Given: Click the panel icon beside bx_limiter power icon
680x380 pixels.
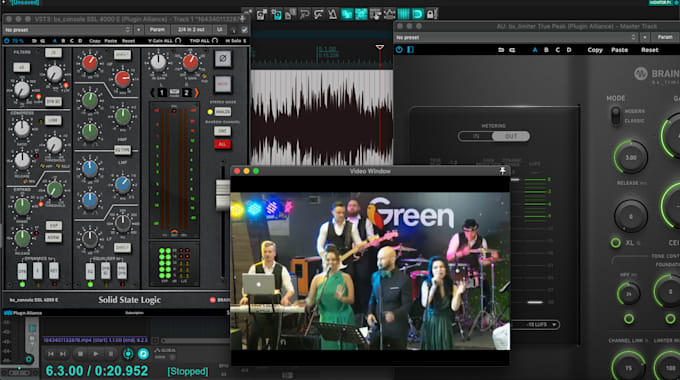Looking at the screenshot, I should click(x=410, y=50).
